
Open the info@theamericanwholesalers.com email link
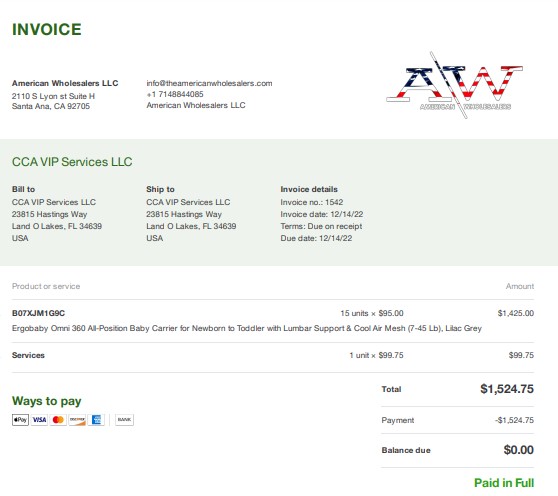coord(209,83)
